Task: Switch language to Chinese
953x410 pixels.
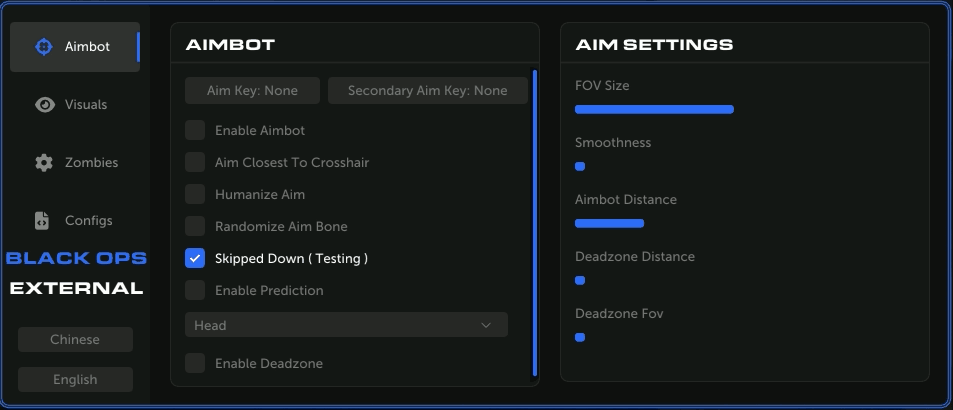Action: coord(75,339)
